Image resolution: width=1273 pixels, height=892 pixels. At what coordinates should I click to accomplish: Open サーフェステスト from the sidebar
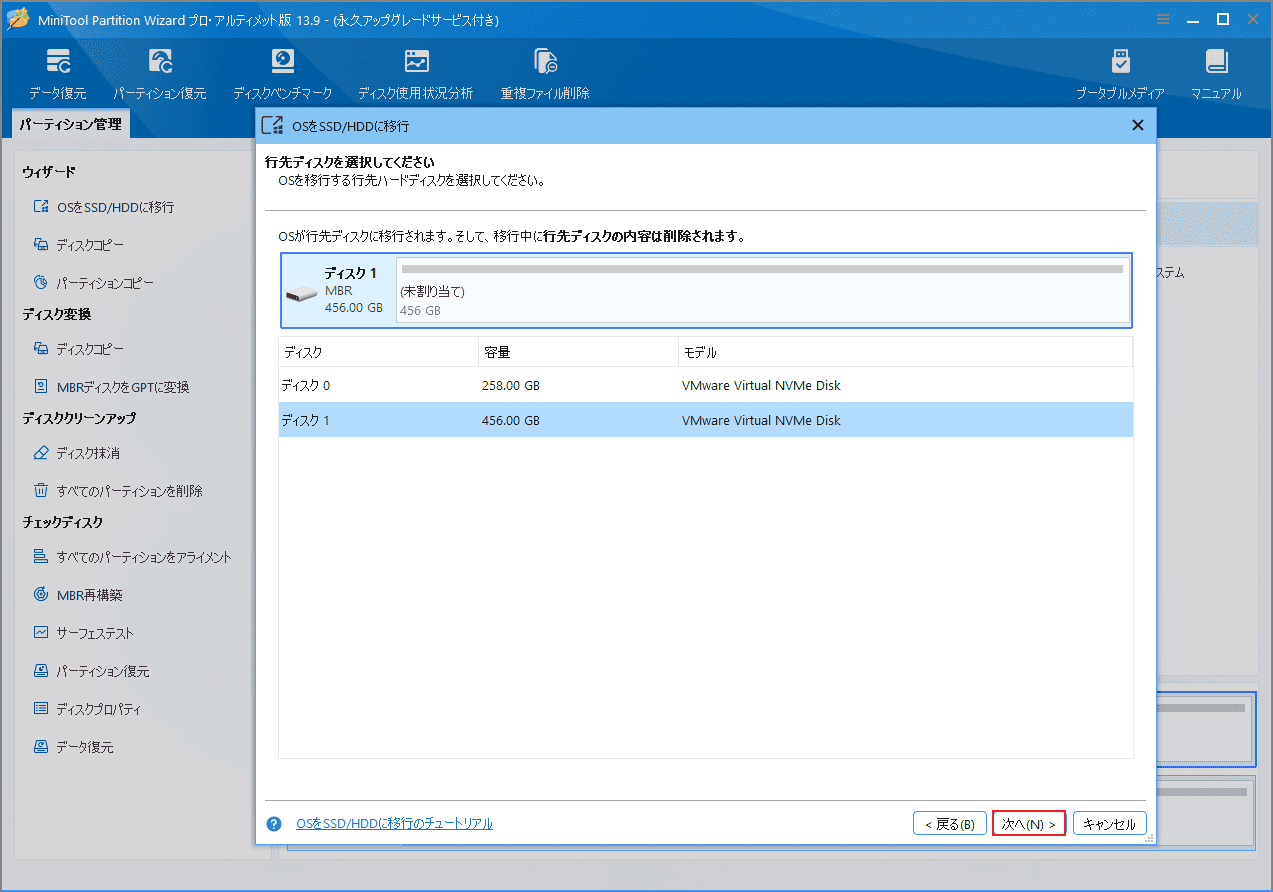coord(83,633)
